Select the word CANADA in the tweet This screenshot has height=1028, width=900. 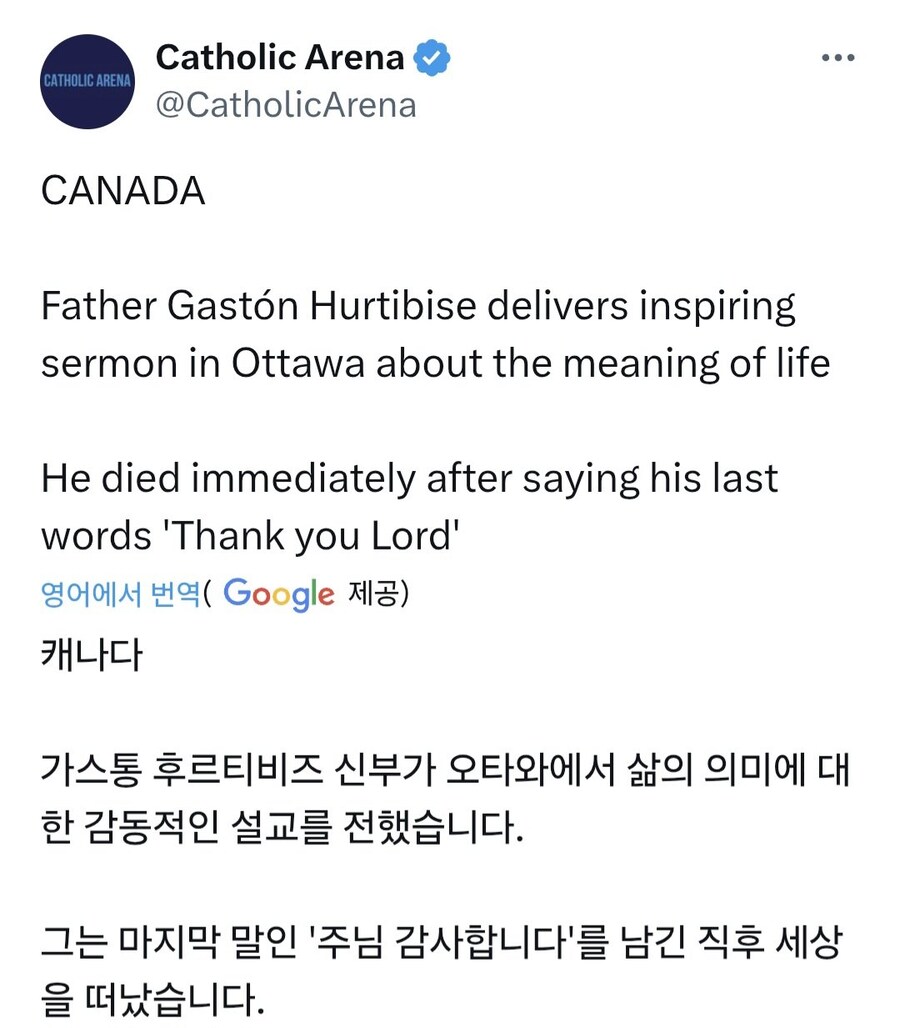click(x=122, y=192)
